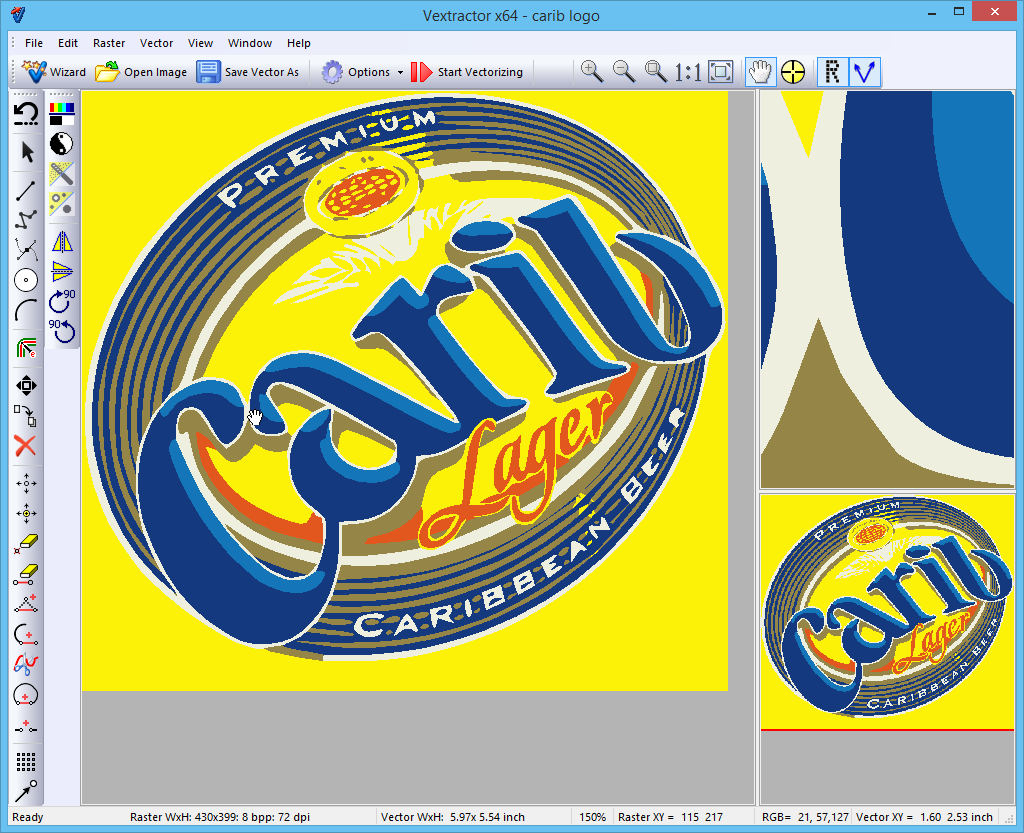Viewport: 1024px width, 833px height.
Task: Open the Raster menu
Action: coord(109,43)
